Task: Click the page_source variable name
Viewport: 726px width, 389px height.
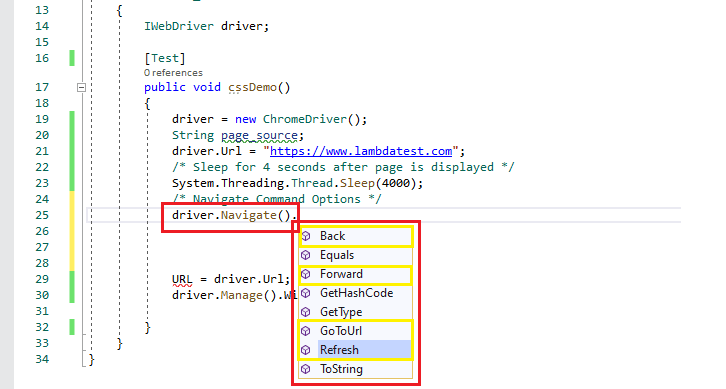Action: (259, 136)
